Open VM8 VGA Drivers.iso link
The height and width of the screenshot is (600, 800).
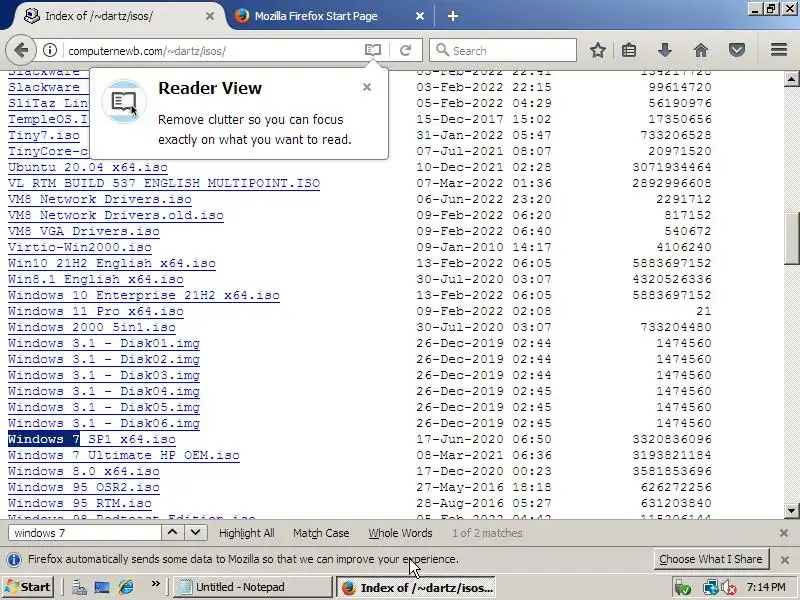tap(84, 231)
